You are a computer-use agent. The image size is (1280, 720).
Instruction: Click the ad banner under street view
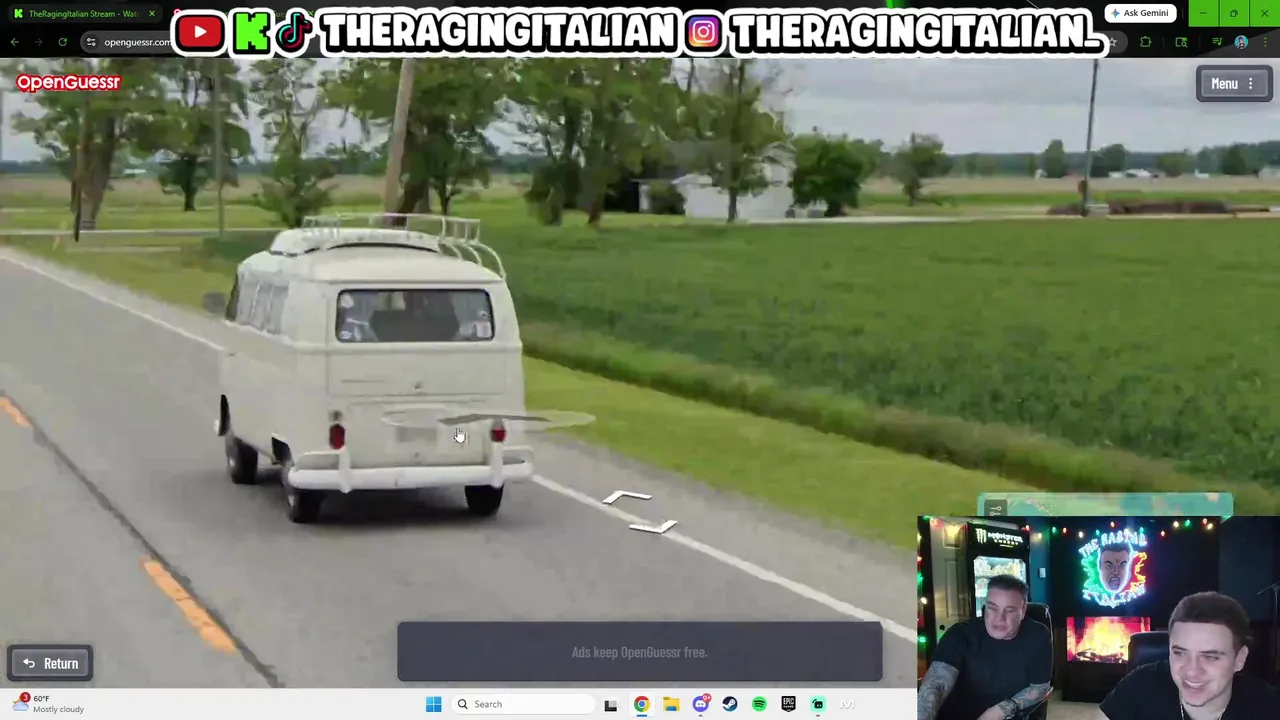[x=640, y=652]
